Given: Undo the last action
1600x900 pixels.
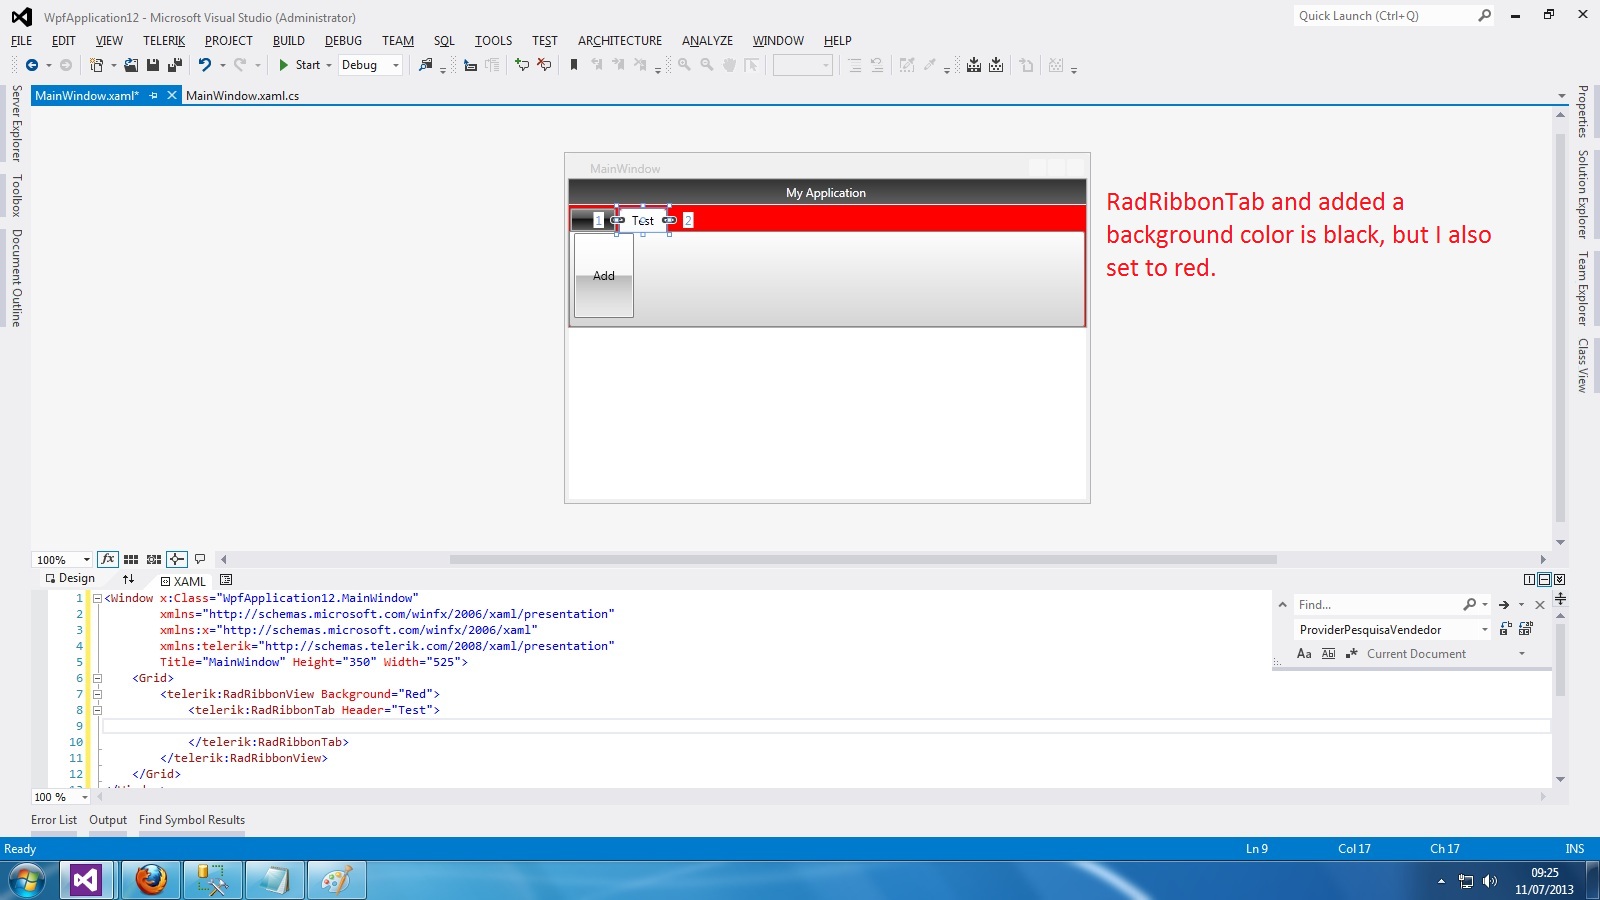Looking at the screenshot, I should [204, 65].
